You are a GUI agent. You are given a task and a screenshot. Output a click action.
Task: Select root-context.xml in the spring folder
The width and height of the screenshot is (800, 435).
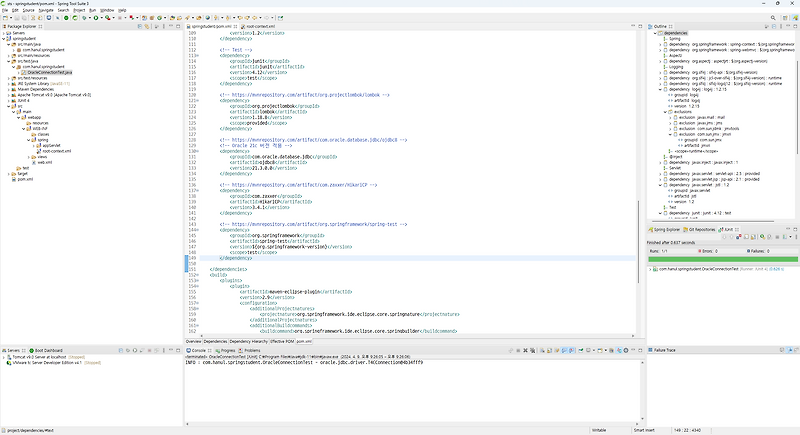54,151
